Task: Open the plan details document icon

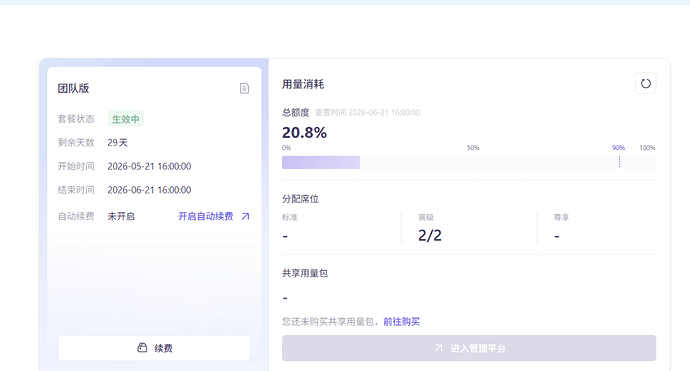Action: tap(244, 88)
